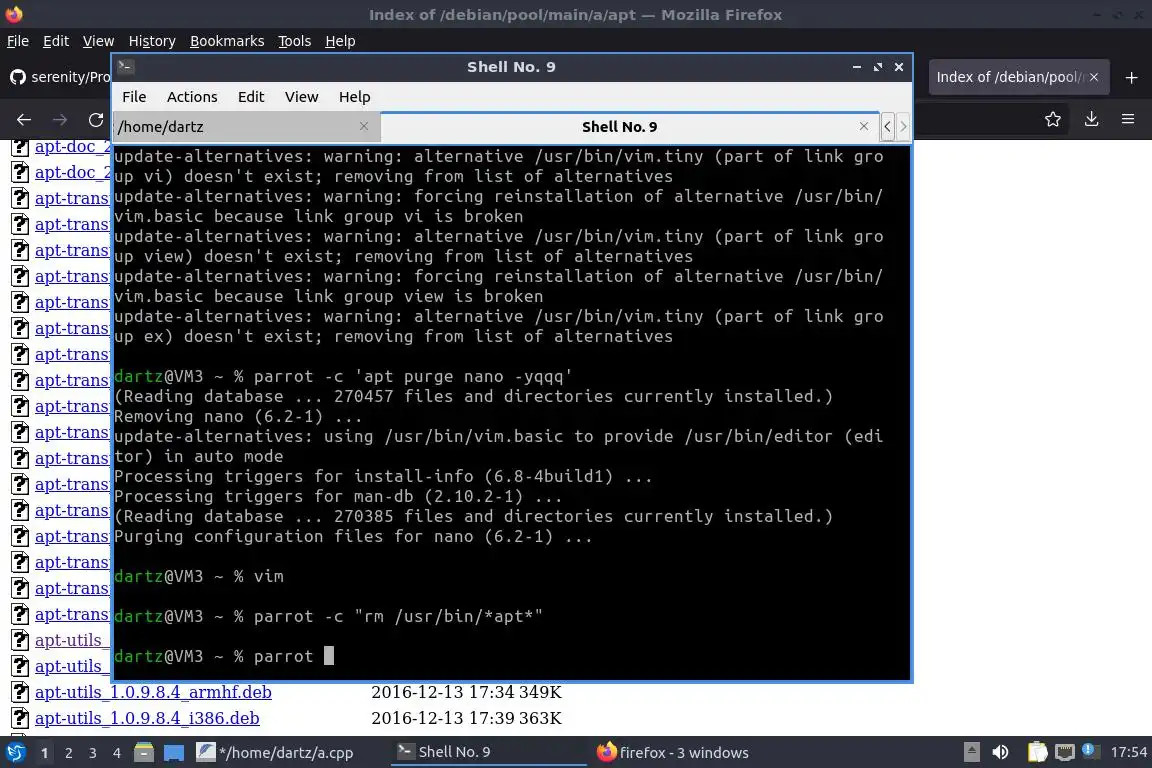1152x768 pixels.
Task: Open Firefox Edit menu
Action: (56, 41)
